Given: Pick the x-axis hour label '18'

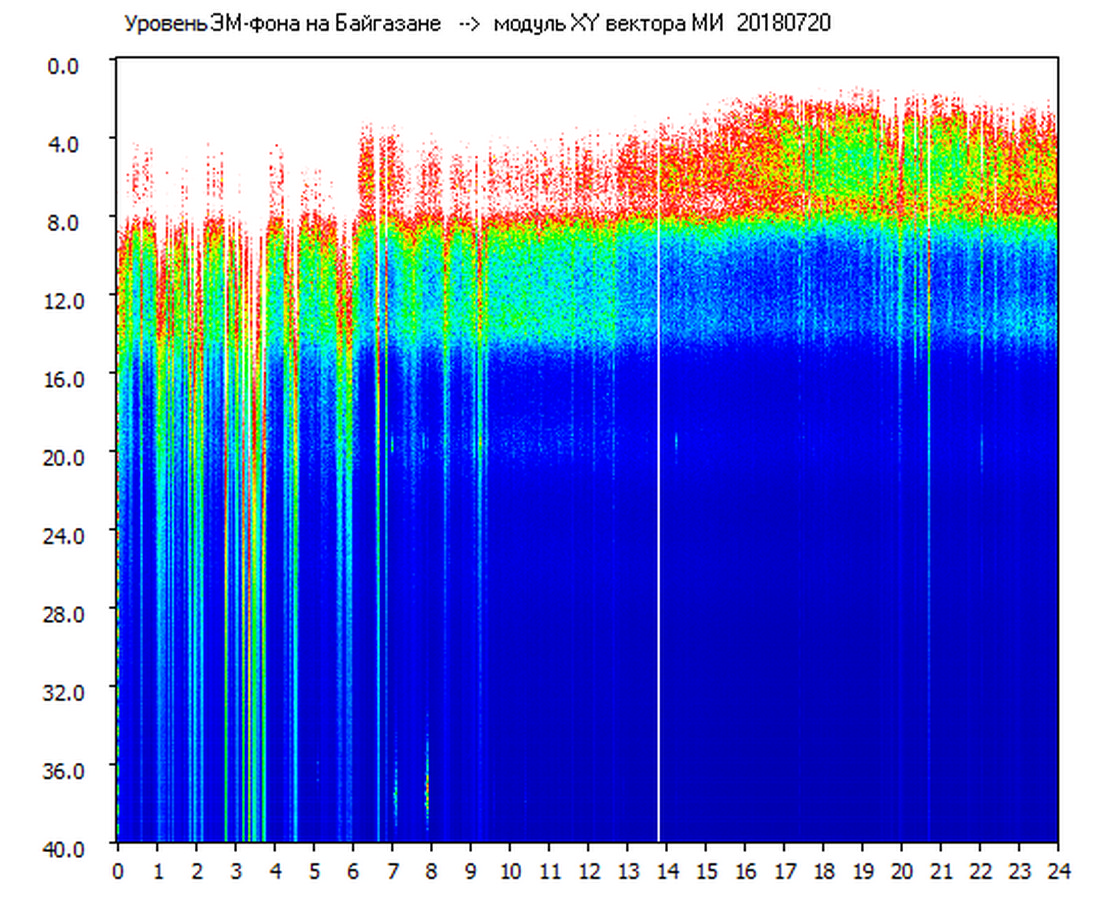Looking at the screenshot, I should 823,870.
